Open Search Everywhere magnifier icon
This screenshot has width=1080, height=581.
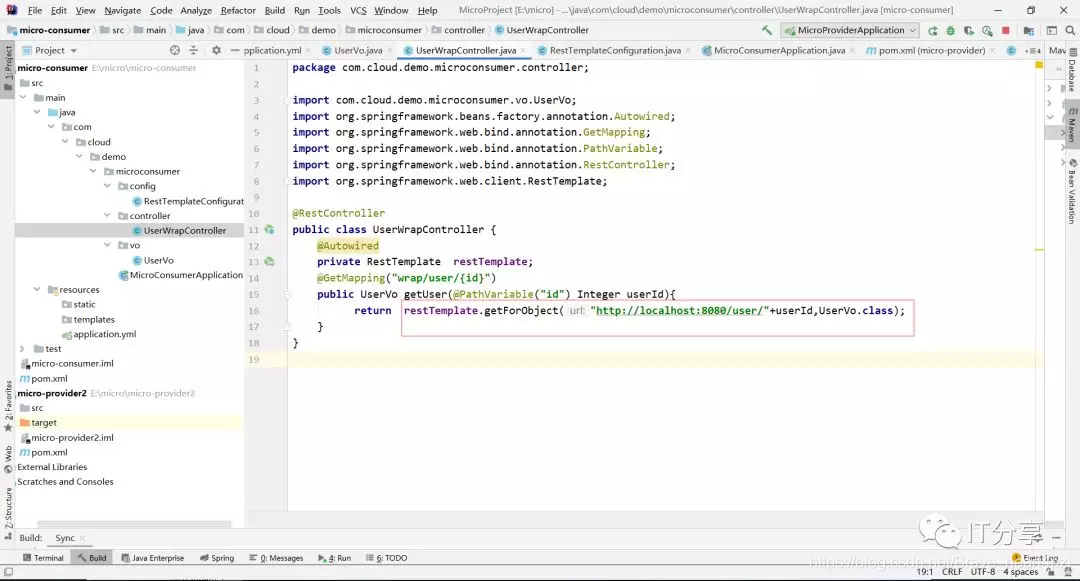click(1070, 30)
